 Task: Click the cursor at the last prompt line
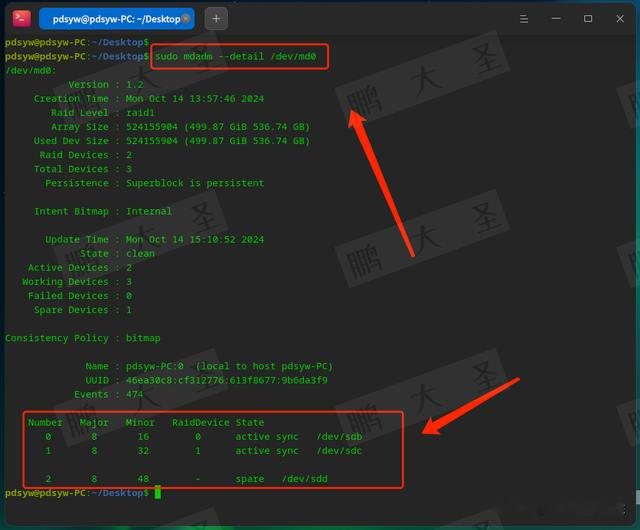pyautogui.click(x=158, y=493)
